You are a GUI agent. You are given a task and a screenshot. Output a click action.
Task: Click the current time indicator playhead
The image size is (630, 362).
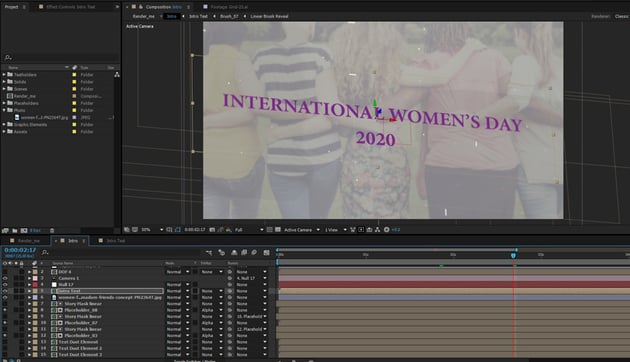(x=513, y=255)
